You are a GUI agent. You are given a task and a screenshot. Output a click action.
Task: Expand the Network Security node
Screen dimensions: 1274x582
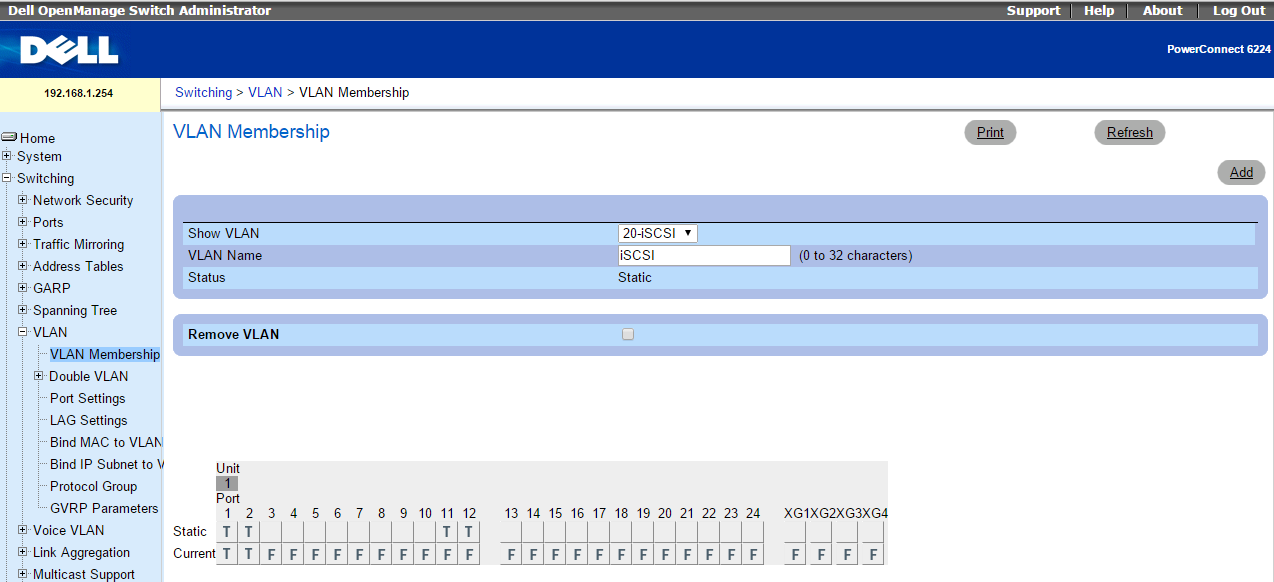coord(23,200)
